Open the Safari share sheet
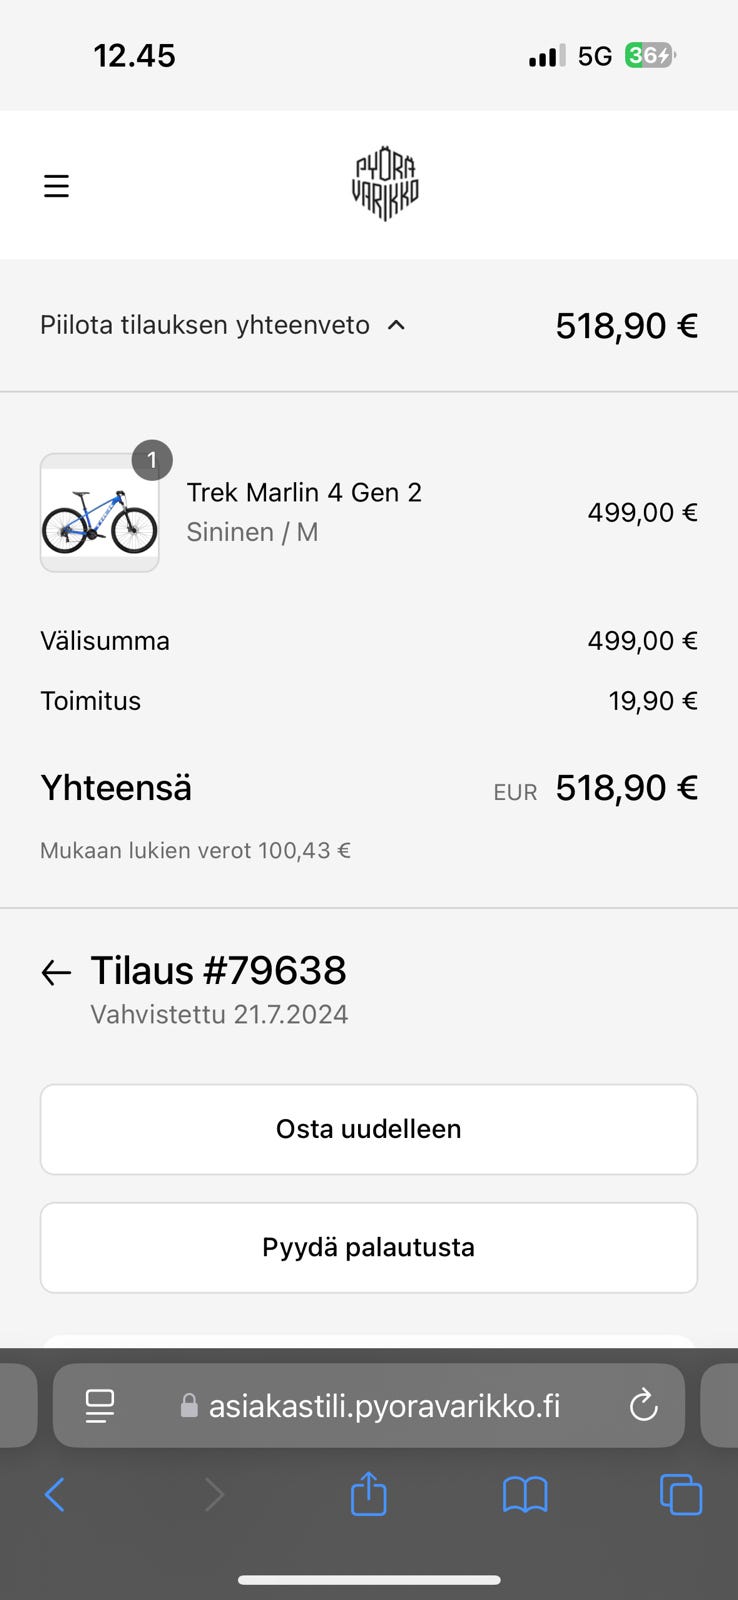This screenshot has height=1600, width=738. point(368,1495)
